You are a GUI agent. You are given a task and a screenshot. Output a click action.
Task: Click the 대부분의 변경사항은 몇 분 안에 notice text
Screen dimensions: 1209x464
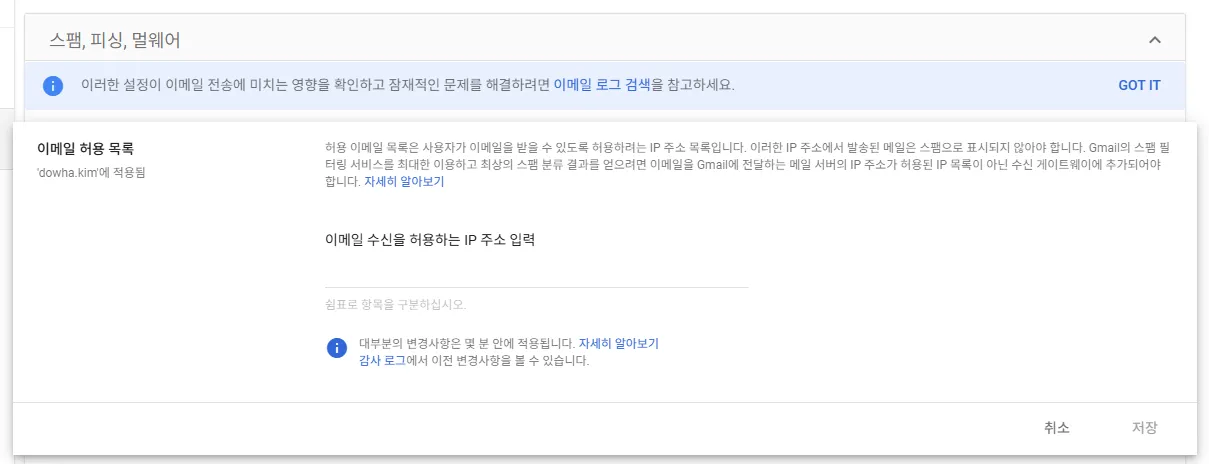[467, 342]
